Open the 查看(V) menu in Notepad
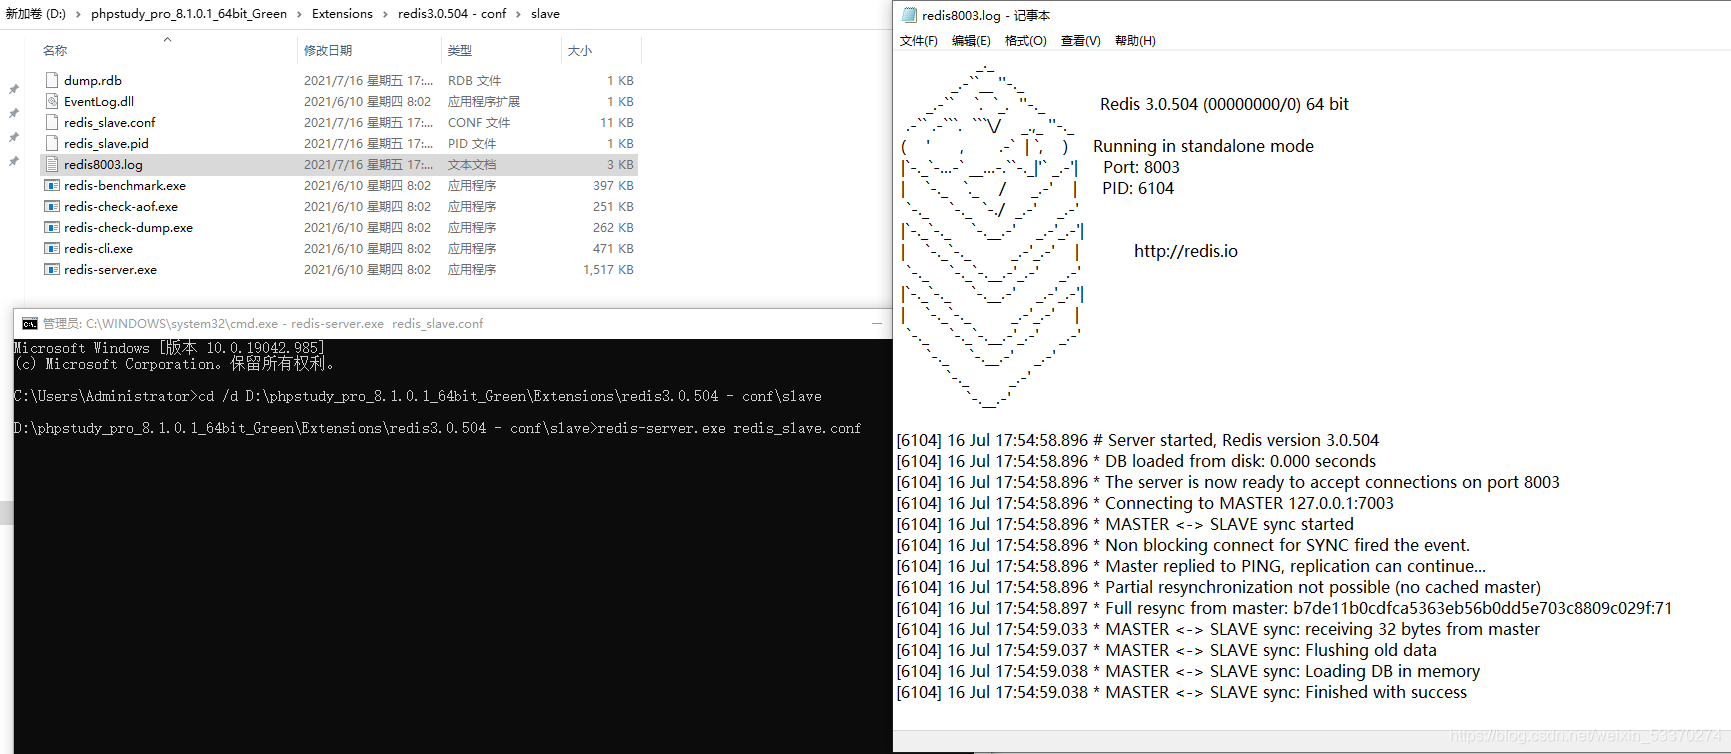This screenshot has width=1731, height=754. point(1081,41)
